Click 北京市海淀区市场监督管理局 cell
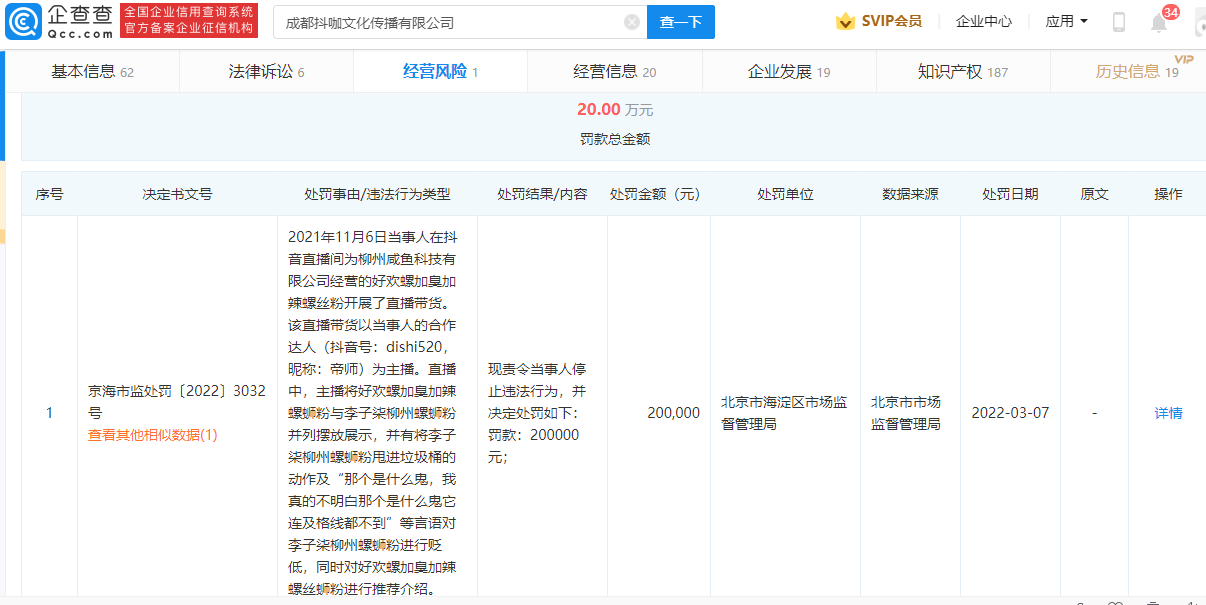The image size is (1206, 605). point(784,413)
